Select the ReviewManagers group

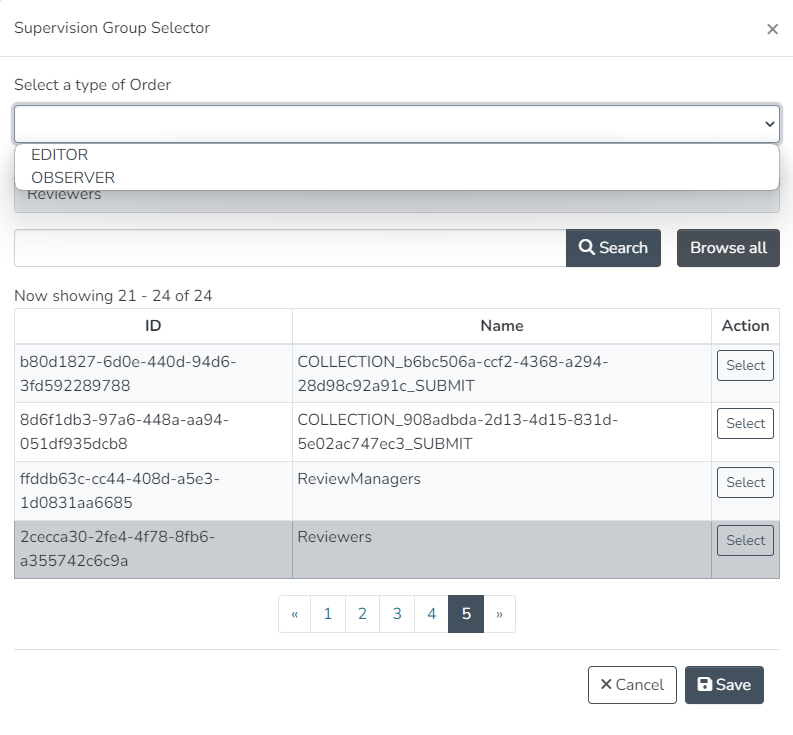coord(745,483)
